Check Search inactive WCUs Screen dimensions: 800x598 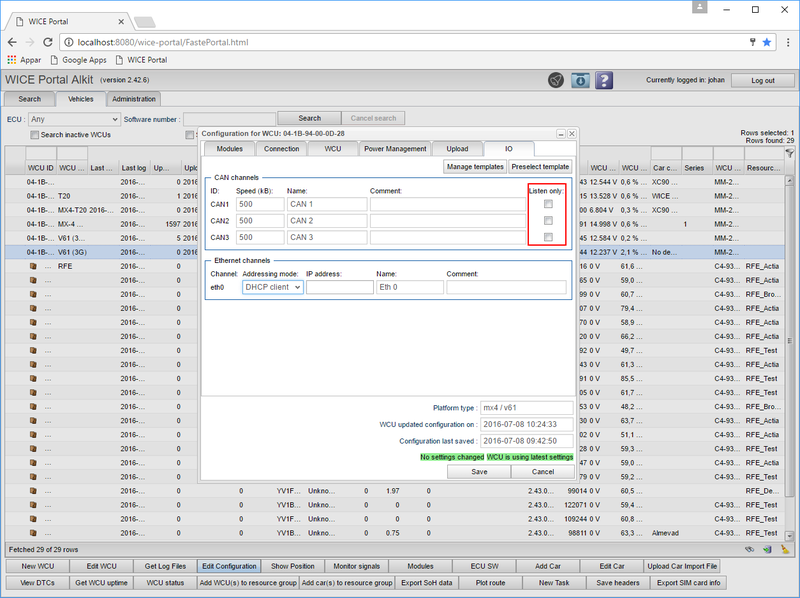click(35, 135)
